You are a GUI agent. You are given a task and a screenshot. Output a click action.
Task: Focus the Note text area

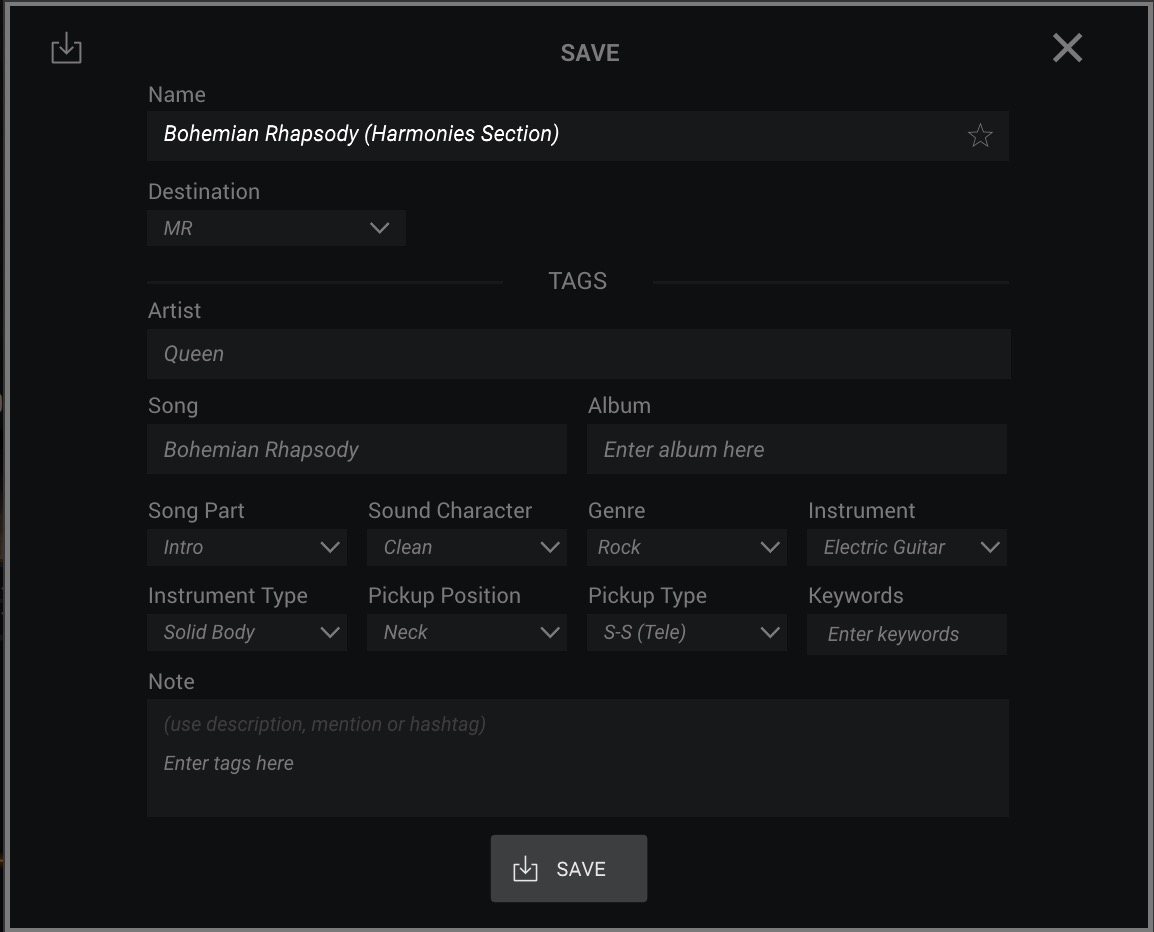578,758
